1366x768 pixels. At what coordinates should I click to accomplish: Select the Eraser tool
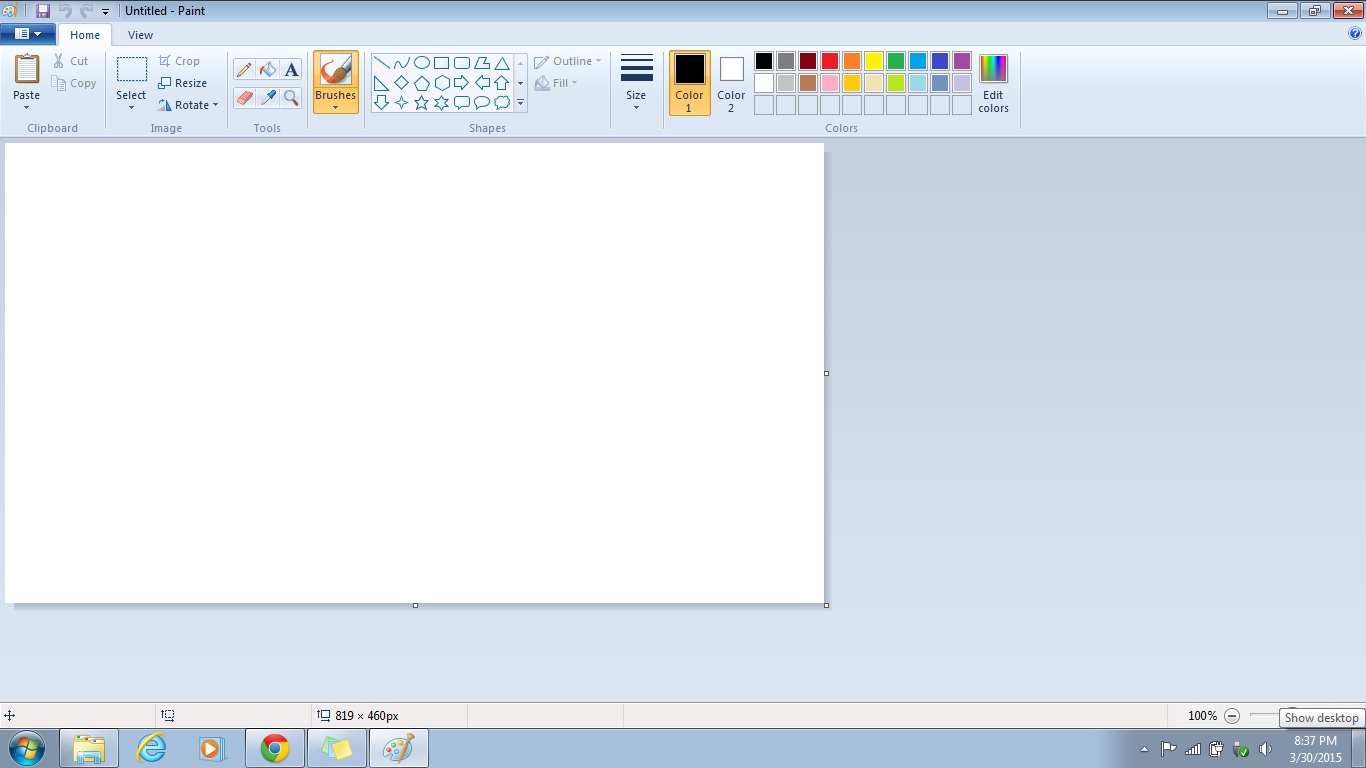(244, 97)
